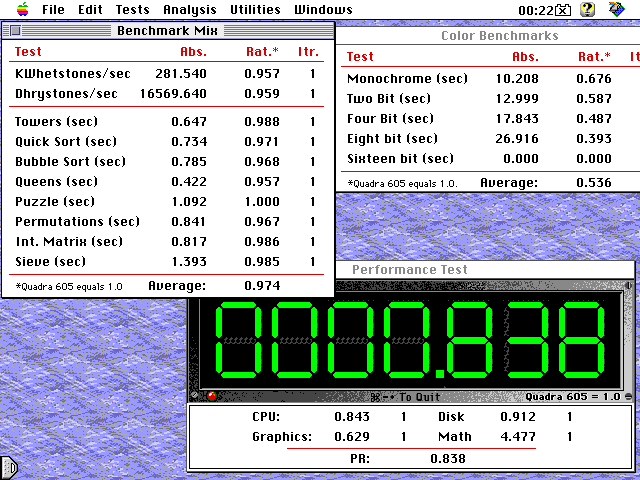640x480 pixels.
Task: Open the Edit menu
Action: click(90, 9)
